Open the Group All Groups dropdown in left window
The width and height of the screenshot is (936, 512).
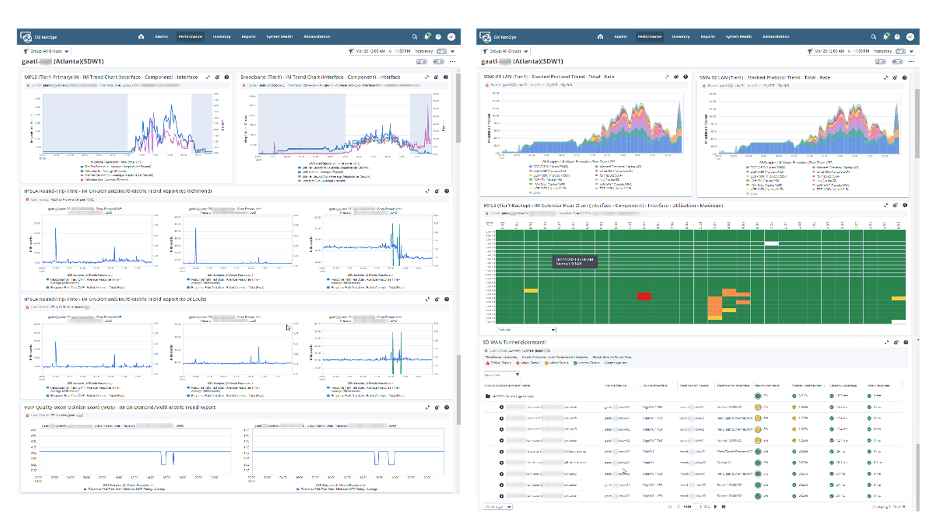tap(43, 49)
